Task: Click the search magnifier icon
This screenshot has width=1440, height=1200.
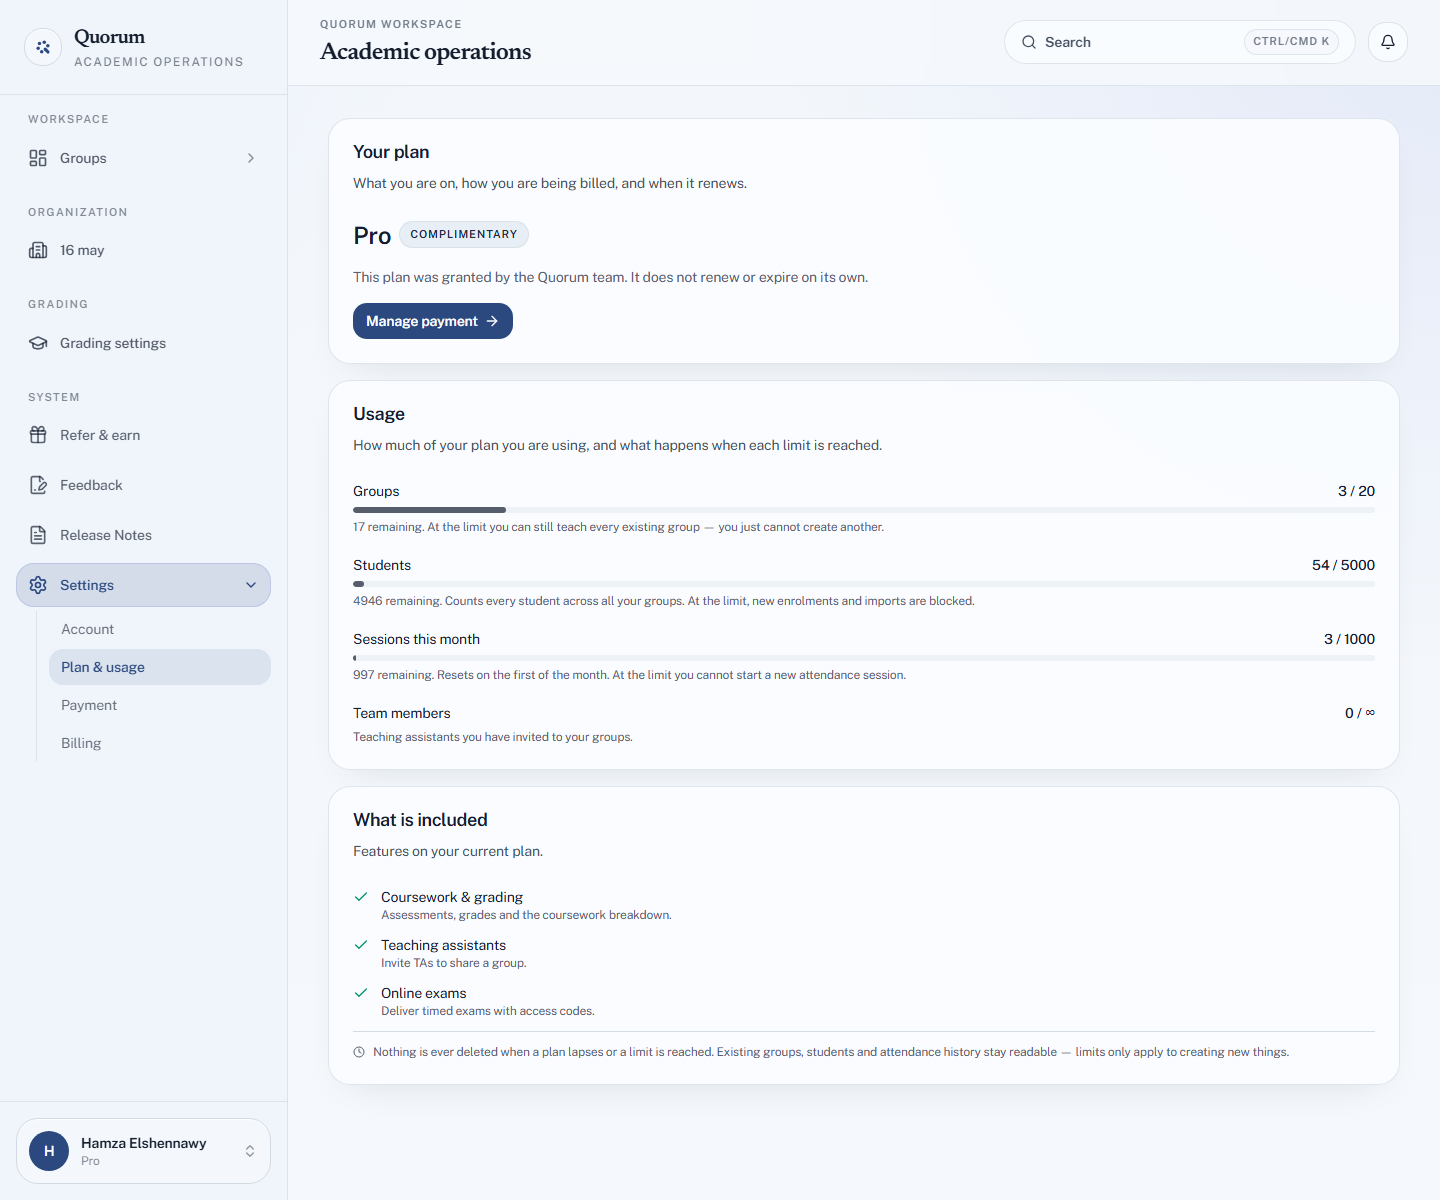Action: click(x=1029, y=42)
